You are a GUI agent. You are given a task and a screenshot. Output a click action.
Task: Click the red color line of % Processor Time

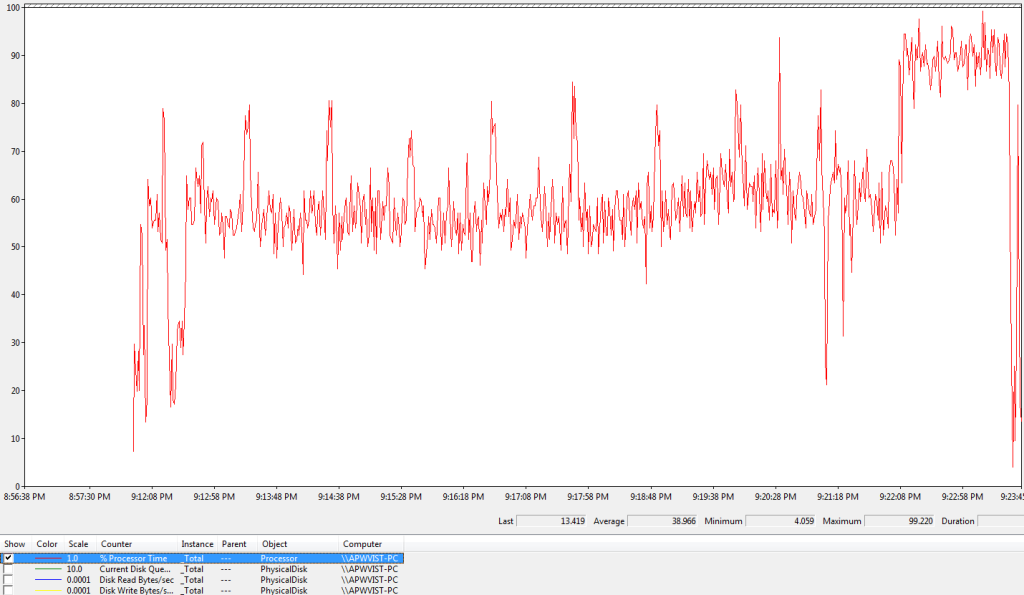point(47,558)
